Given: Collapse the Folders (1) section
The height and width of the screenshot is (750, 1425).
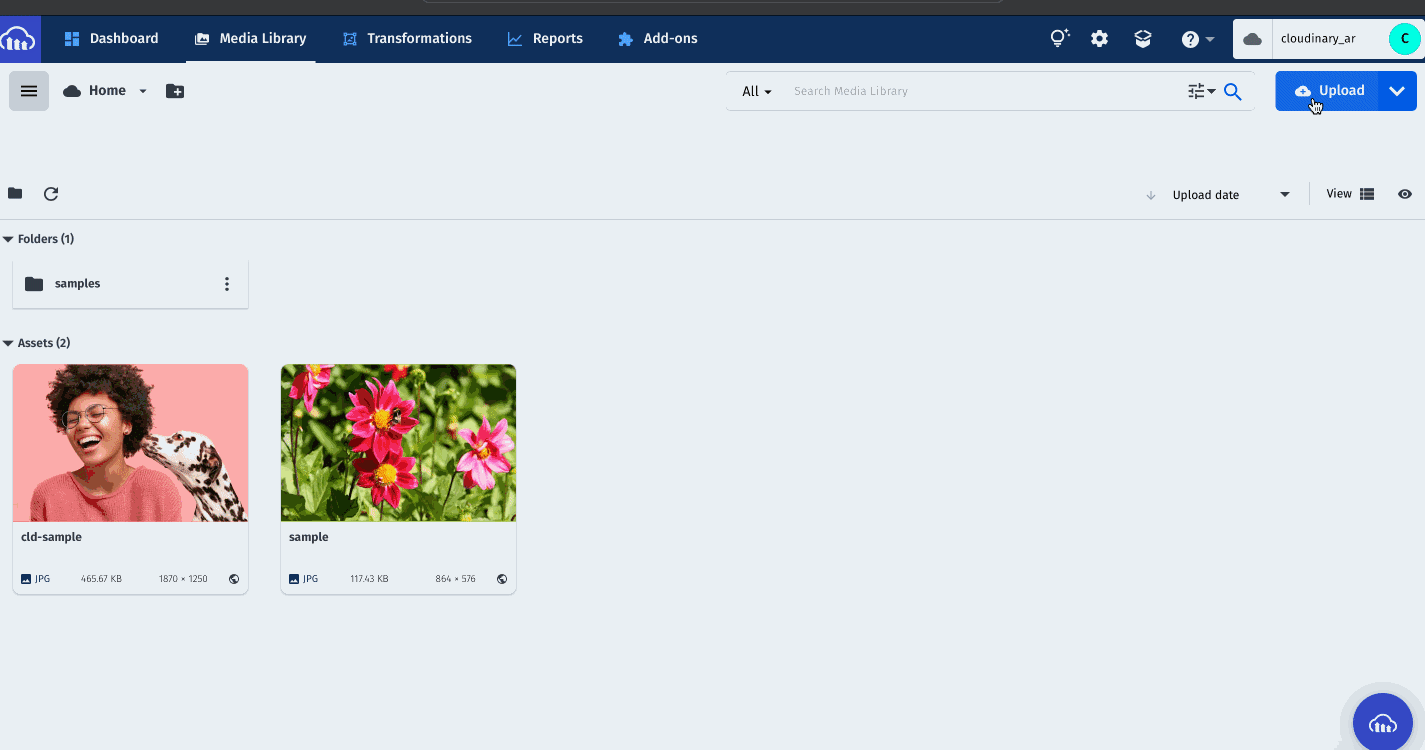Looking at the screenshot, I should click(9, 238).
